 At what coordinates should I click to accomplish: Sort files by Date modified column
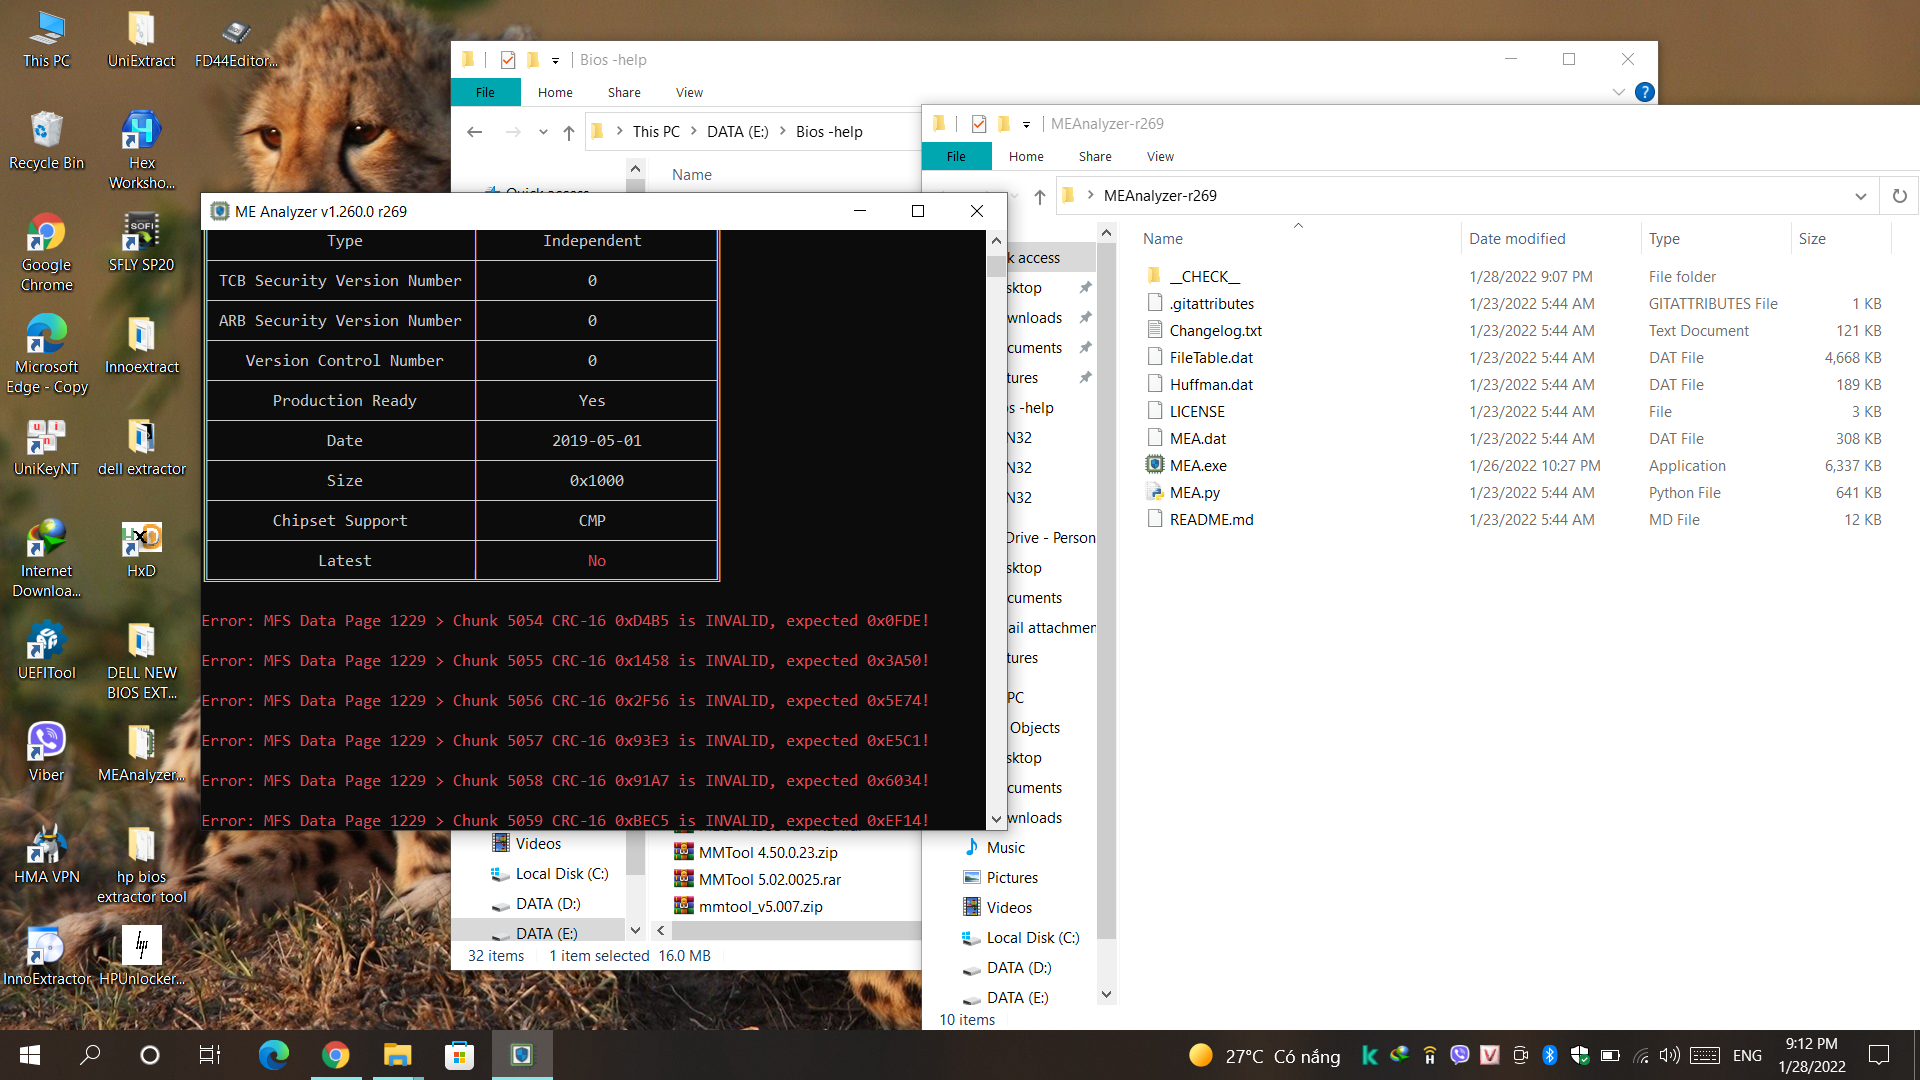tap(1516, 239)
